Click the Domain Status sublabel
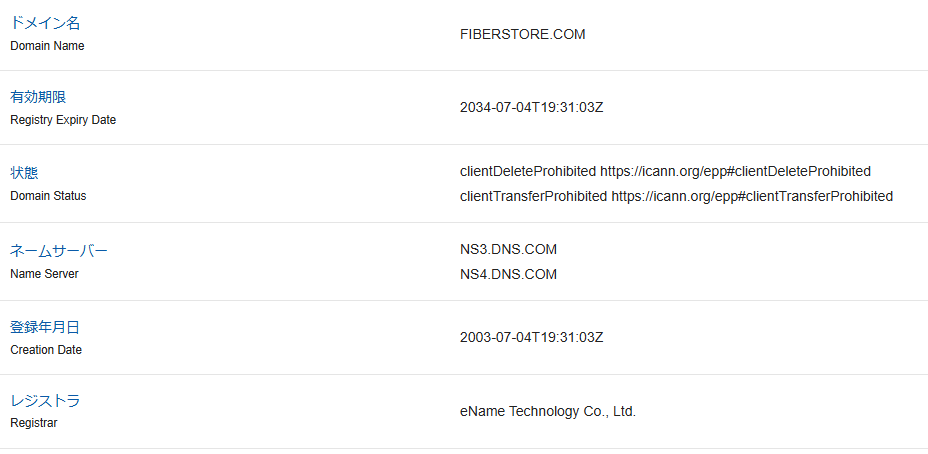The width and height of the screenshot is (928, 454). [x=48, y=195]
